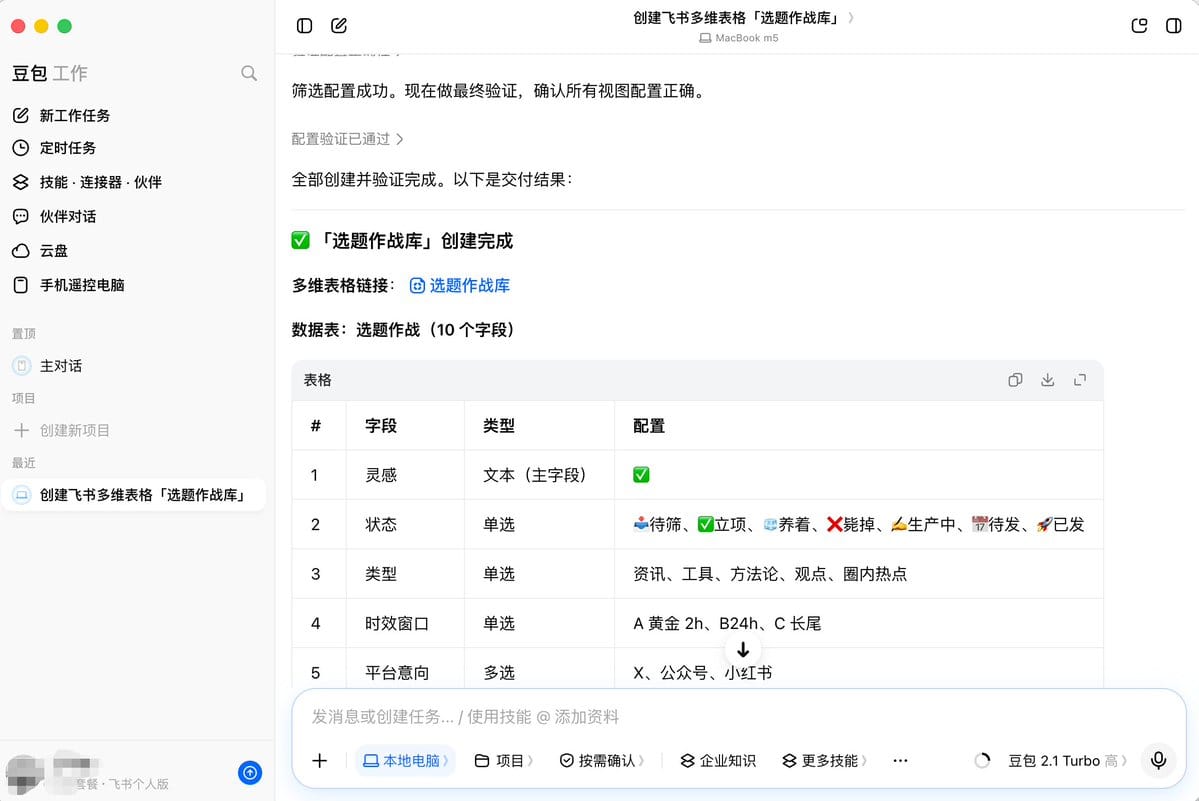Activate microphone voice input
This screenshot has width=1199, height=801.
(1158, 760)
